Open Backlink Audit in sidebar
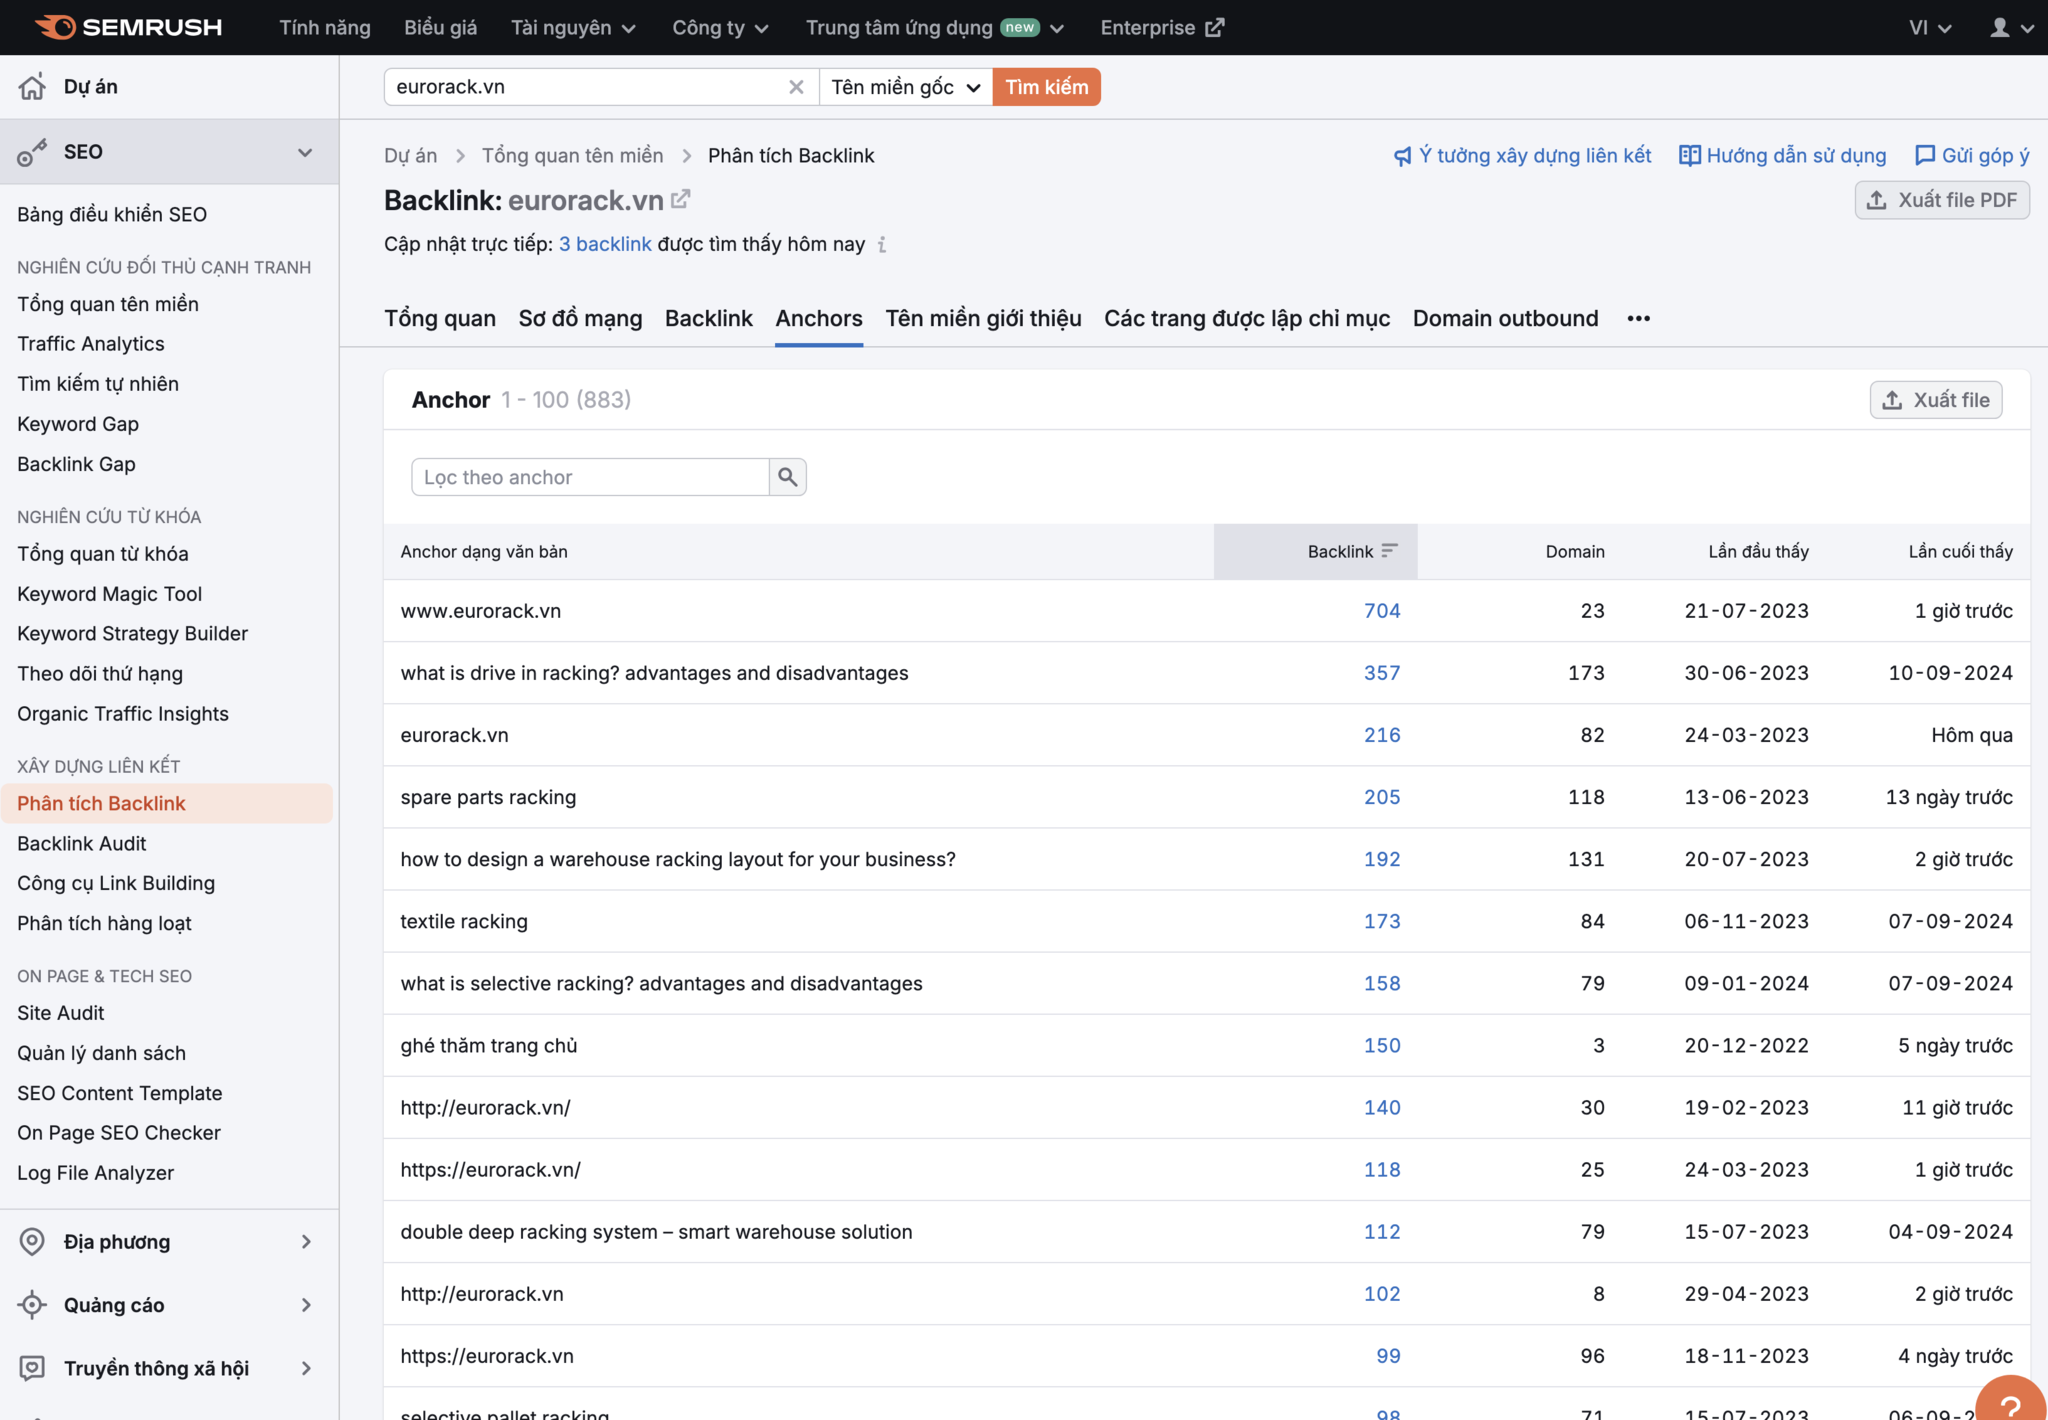2048x1420 pixels. point(82,844)
